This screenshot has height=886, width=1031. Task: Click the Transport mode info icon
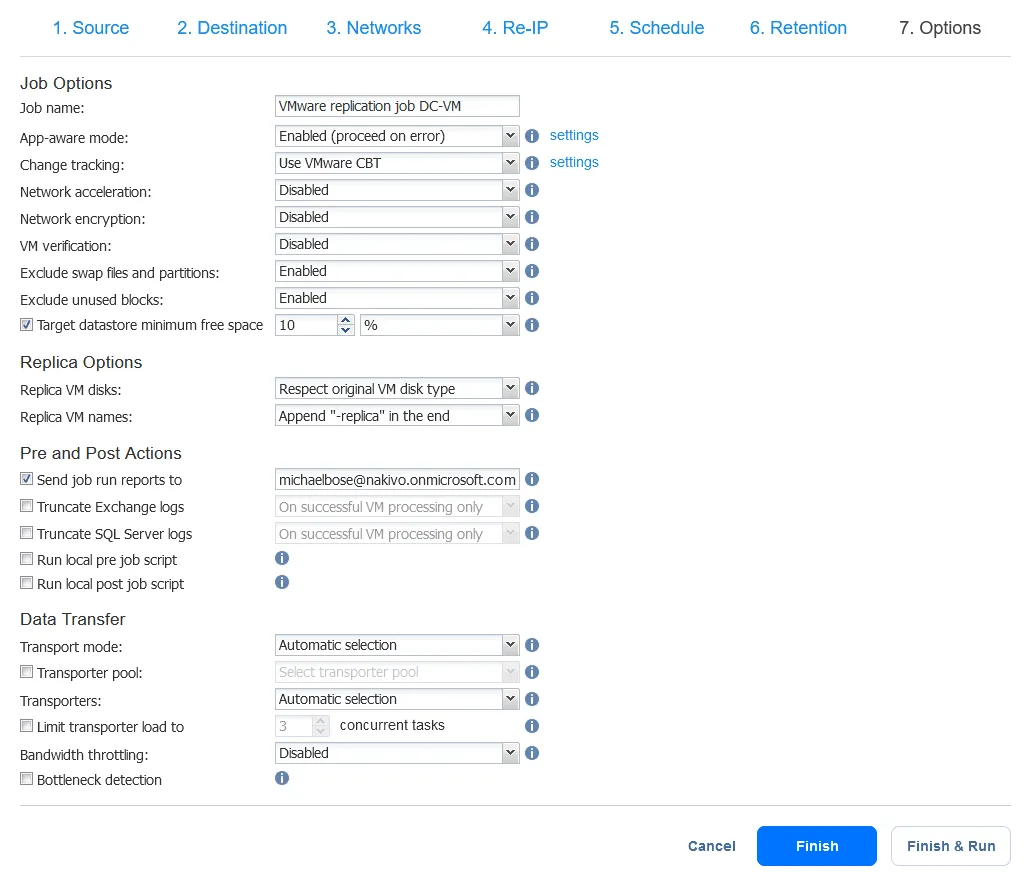point(532,645)
